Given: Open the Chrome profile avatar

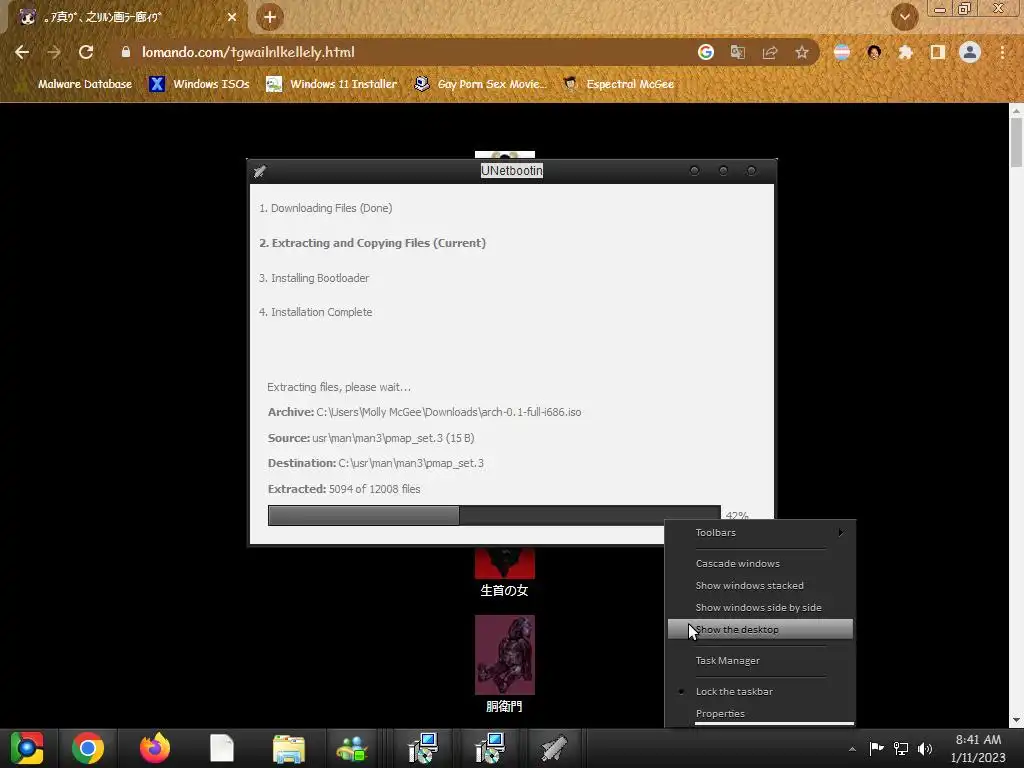Looking at the screenshot, I should point(970,52).
